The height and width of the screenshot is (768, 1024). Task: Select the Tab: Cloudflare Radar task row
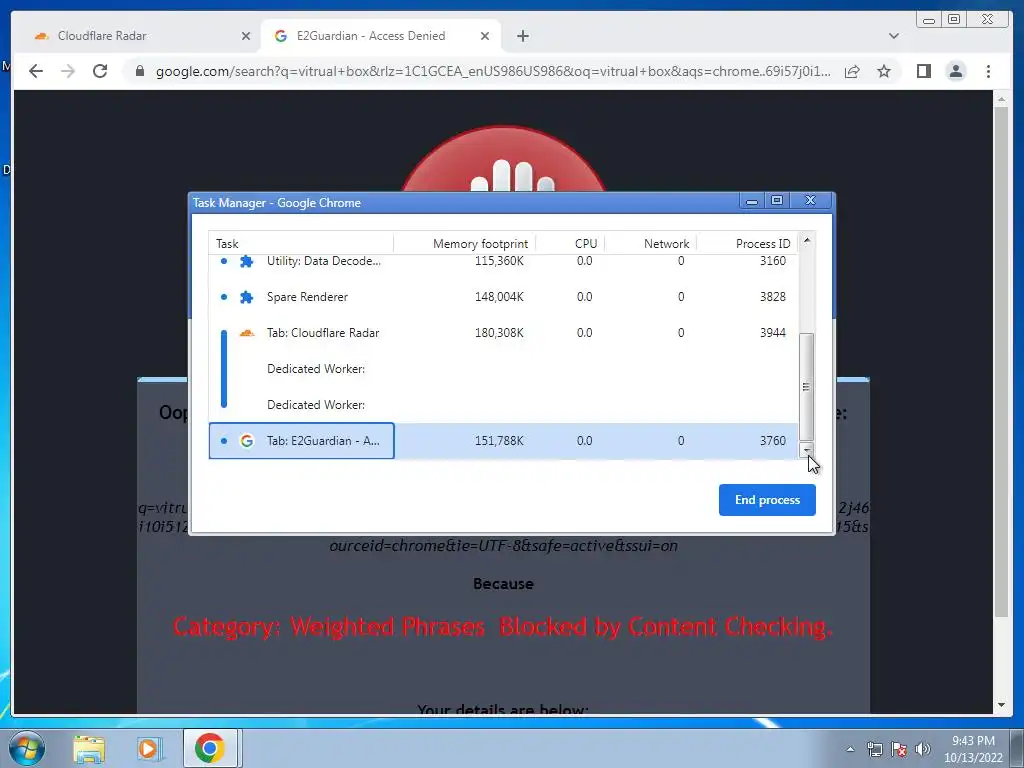[504, 332]
